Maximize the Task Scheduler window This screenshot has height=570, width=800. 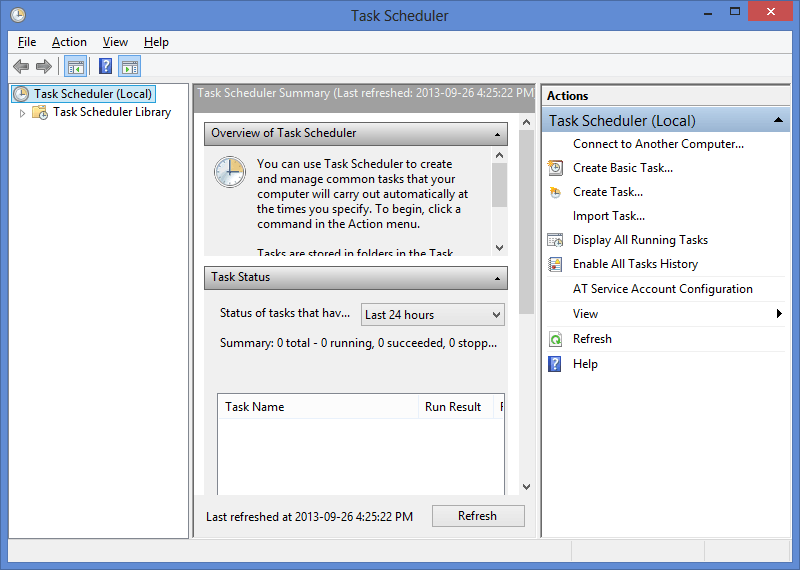735,12
